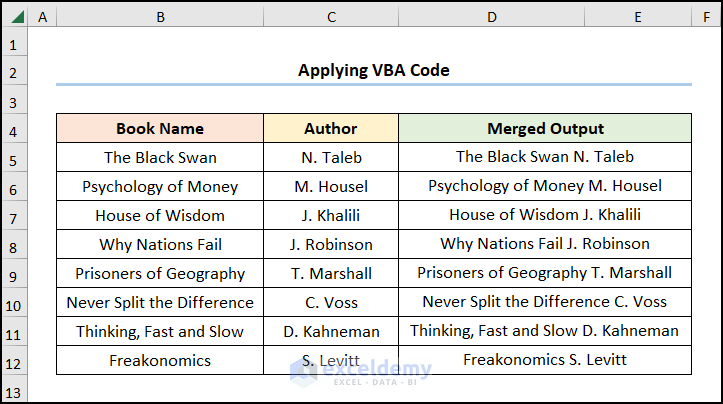Select the cell 'D. Kahneman'
The image size is (723, 404).
point(331,332)
